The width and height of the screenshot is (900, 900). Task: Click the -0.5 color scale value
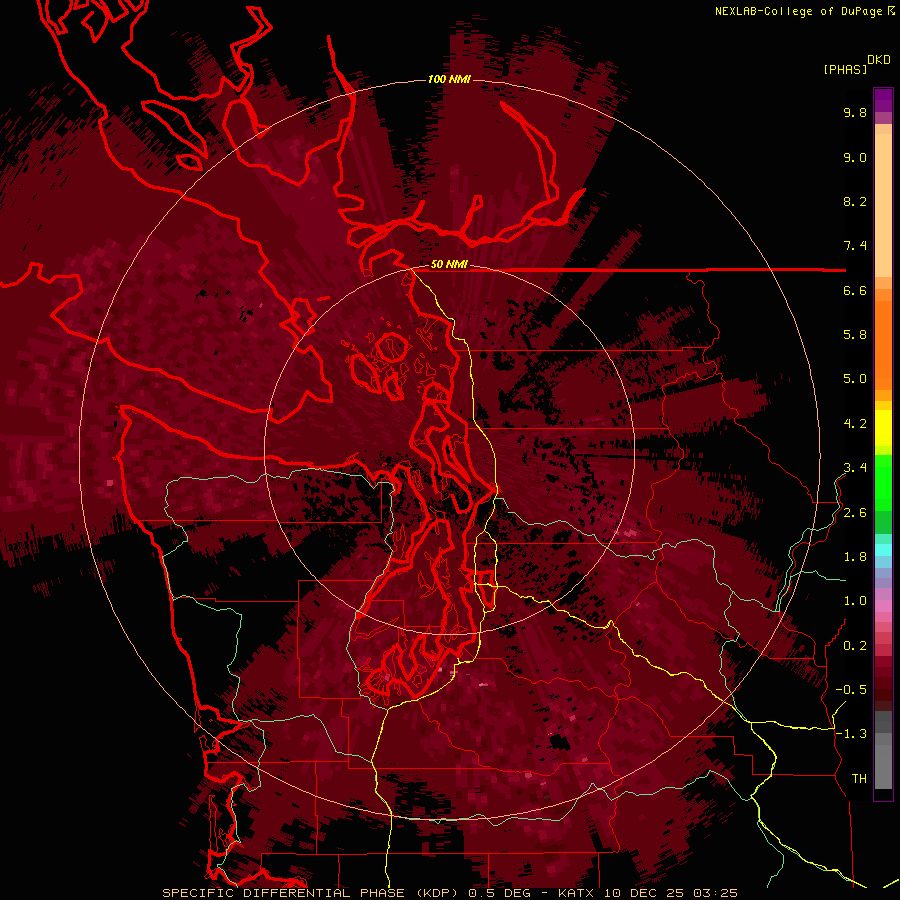[851, 690]
